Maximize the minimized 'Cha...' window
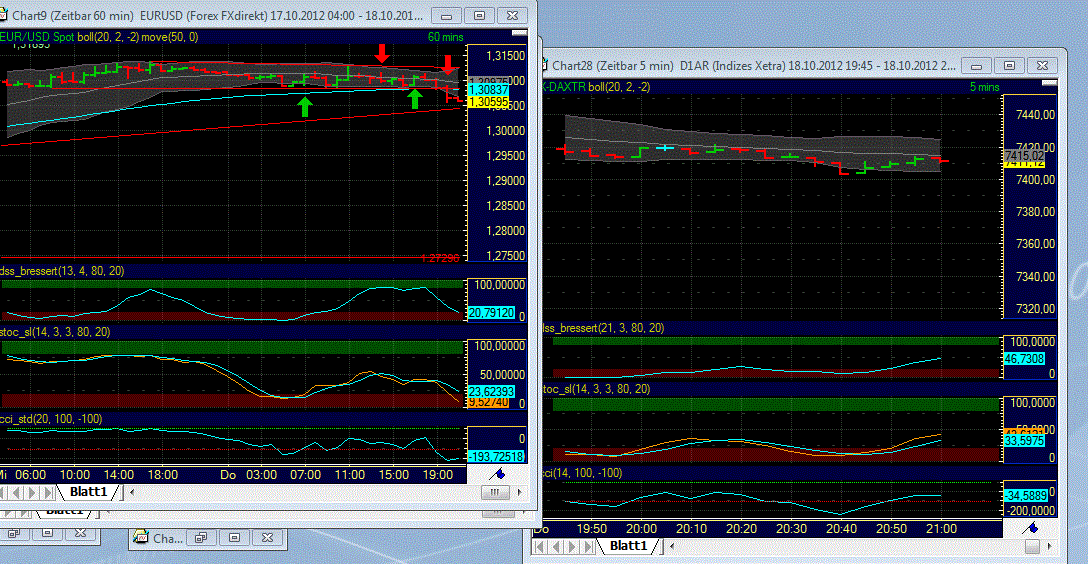Image resolution: width=1088 pixels, height=564 pixels. [x=235, y=538]
